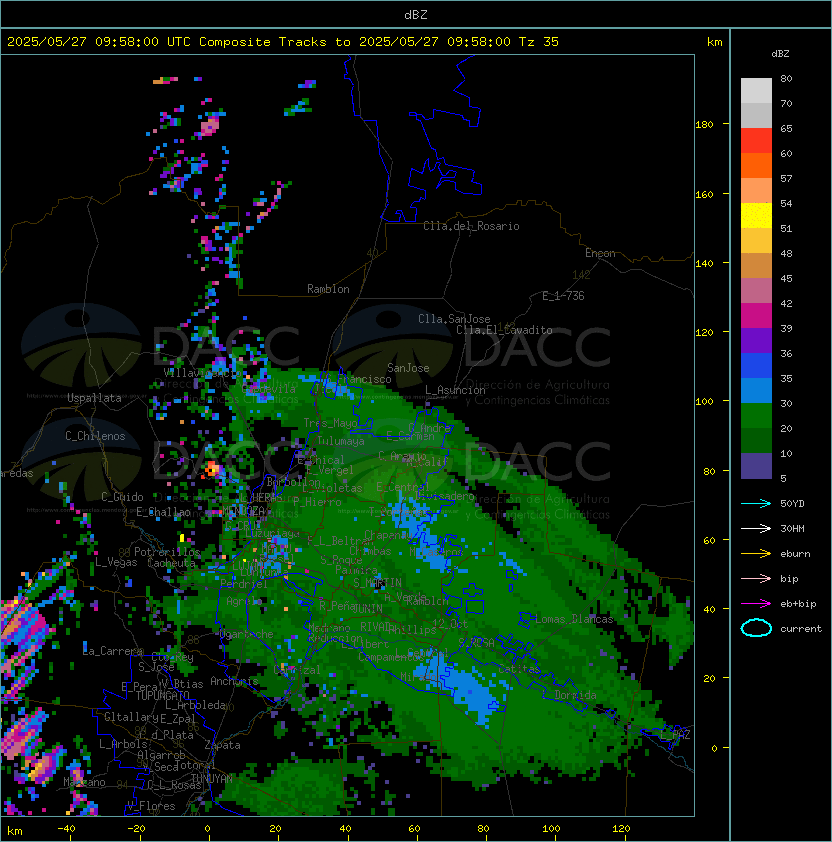This screenshot has height=842, width=832.
Task: Click the 'Composite Tracks' timestamp header line
Action: click(283, 42)
